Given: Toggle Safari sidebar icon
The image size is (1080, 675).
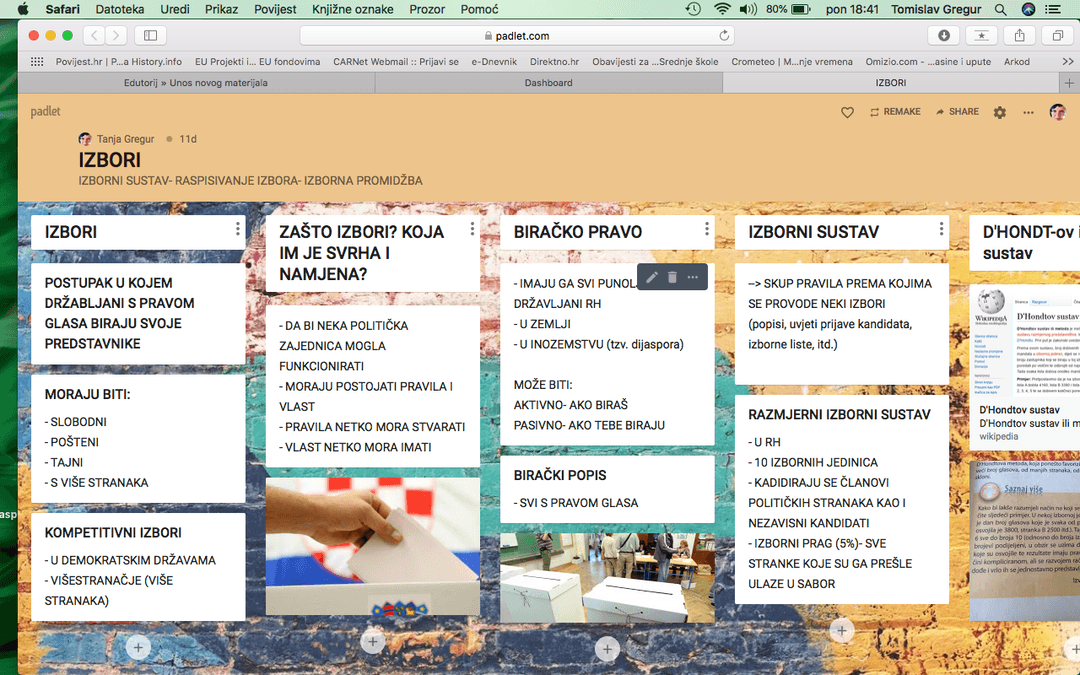Looking at the screenshot, I should [150, 35].
